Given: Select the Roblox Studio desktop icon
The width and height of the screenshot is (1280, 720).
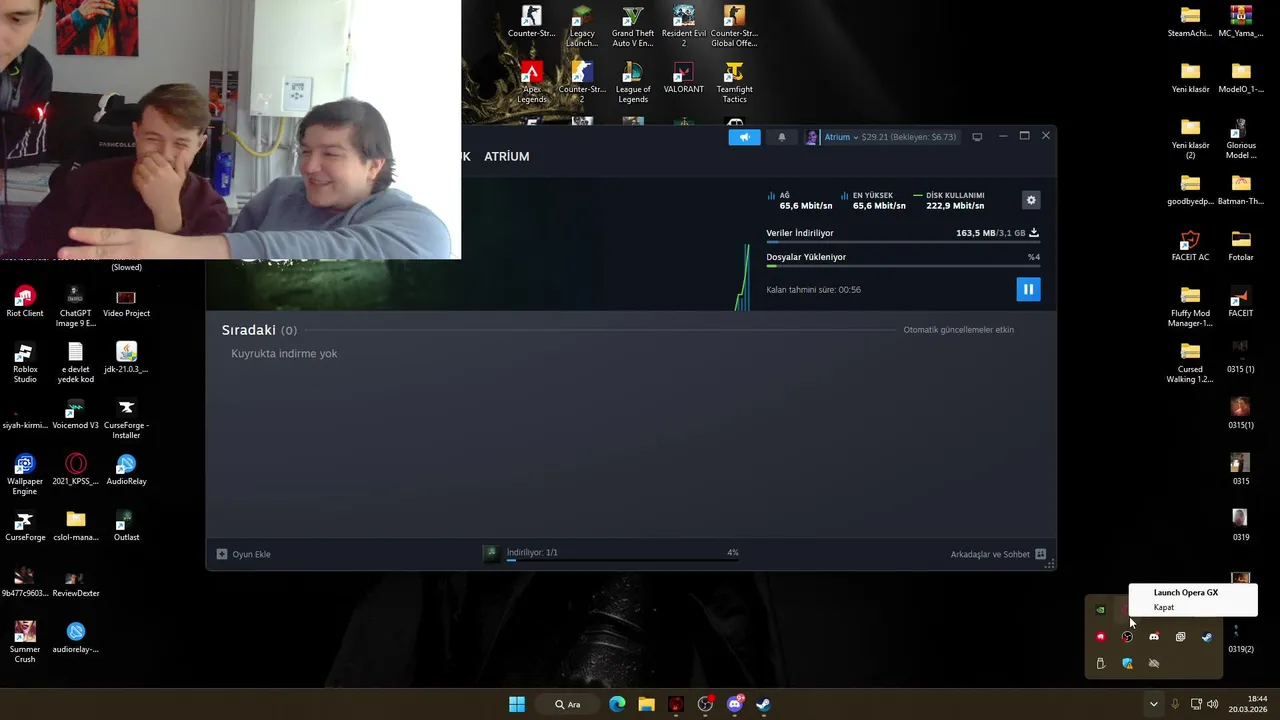Looking at the screenshot, I should (x=25, y=364).
